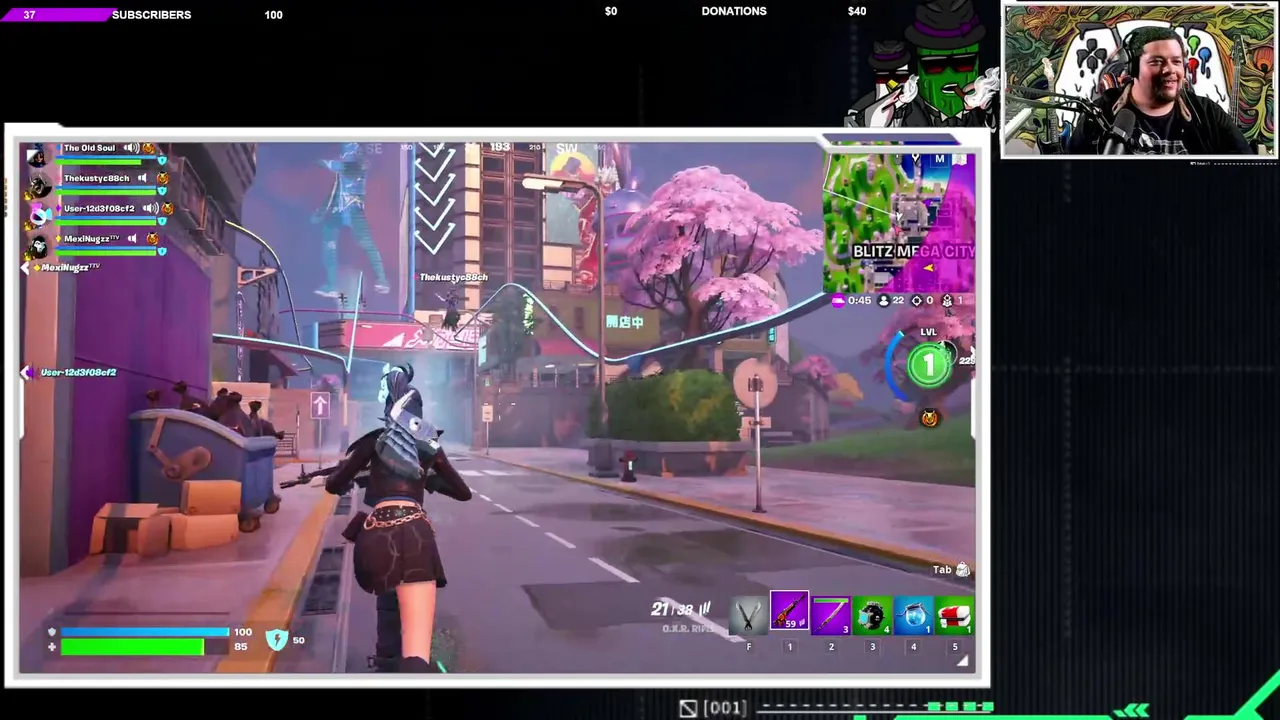Screen dimensions: 1280x720
Task: Click MexiNugzz's speaker voice icon
Action: click(133, 238)
